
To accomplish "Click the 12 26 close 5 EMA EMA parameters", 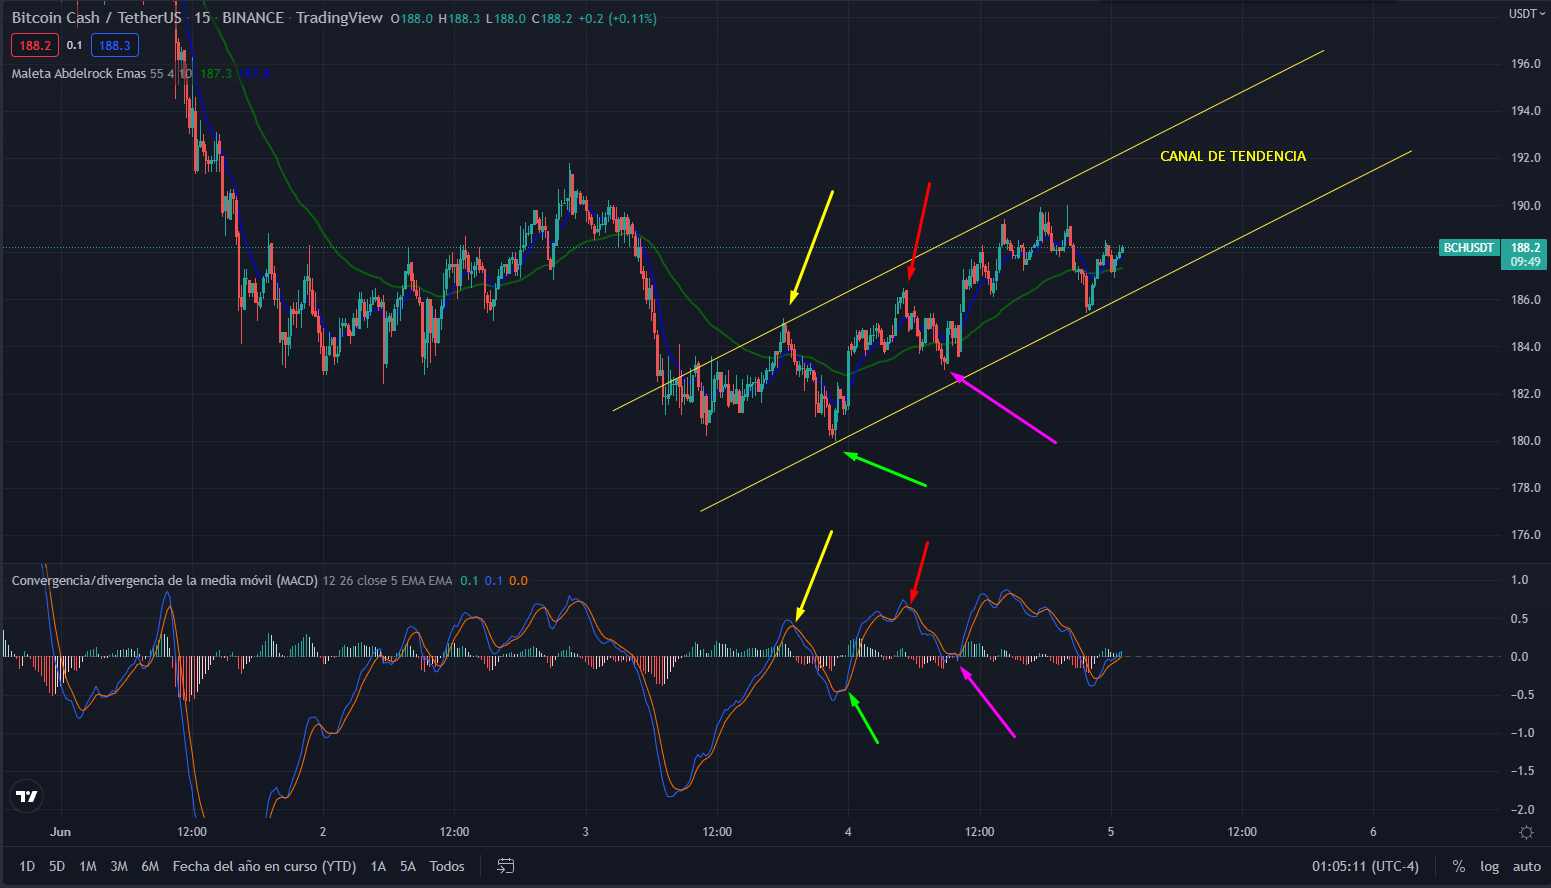I will [x=387, y=580].
